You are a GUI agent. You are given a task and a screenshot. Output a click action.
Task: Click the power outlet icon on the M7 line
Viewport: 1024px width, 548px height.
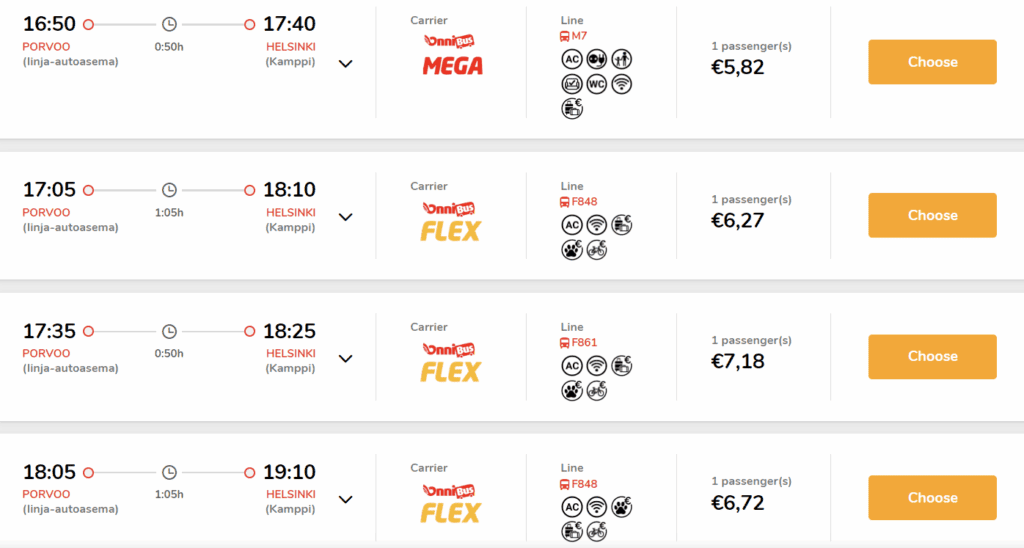click(596, 59)
